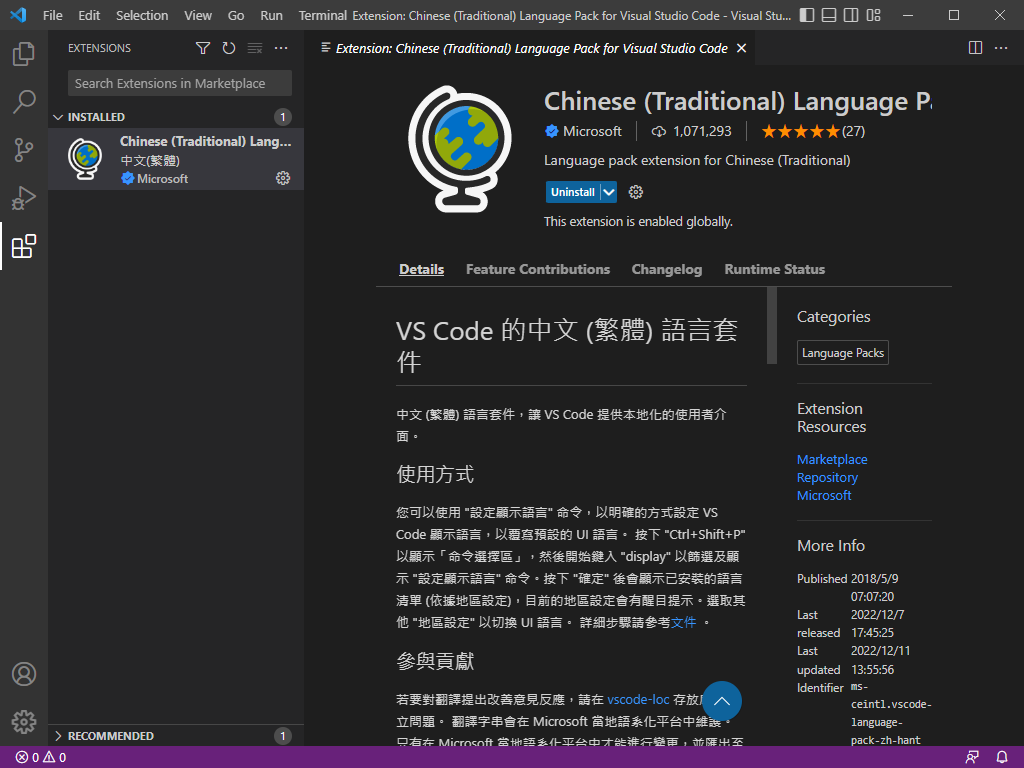
Task: Open Extensions panel more actions menu
Action: 281,48
